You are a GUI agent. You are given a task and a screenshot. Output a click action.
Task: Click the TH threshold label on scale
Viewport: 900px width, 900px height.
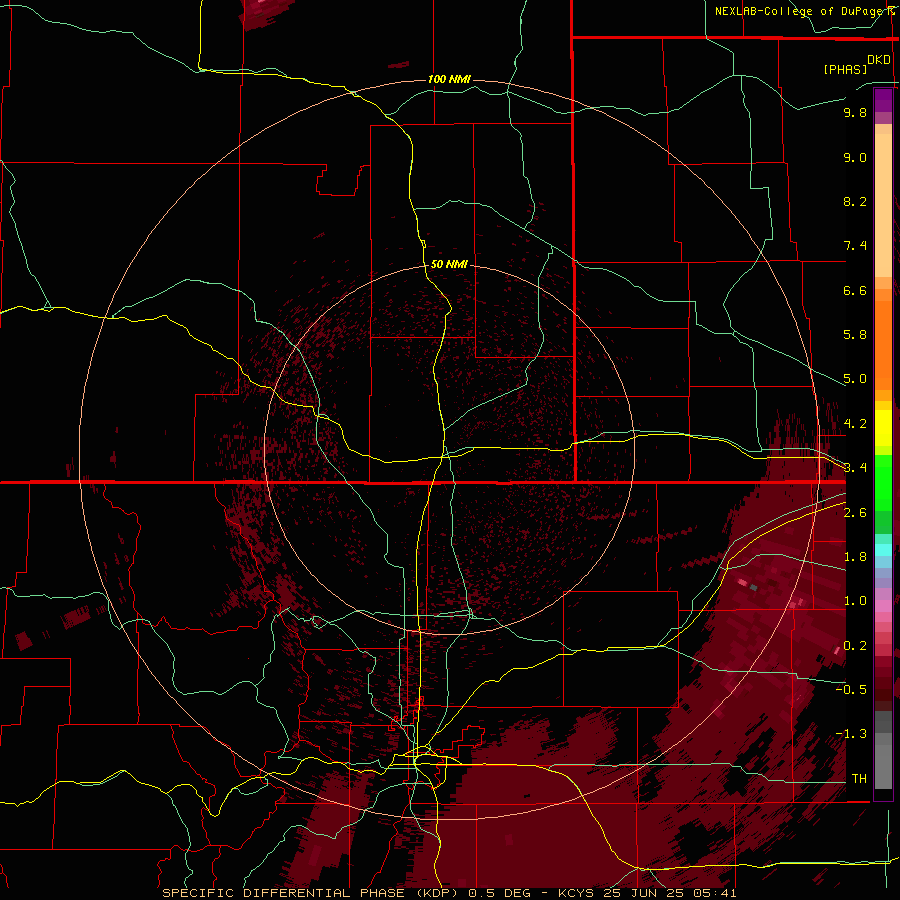pos(859,778)
